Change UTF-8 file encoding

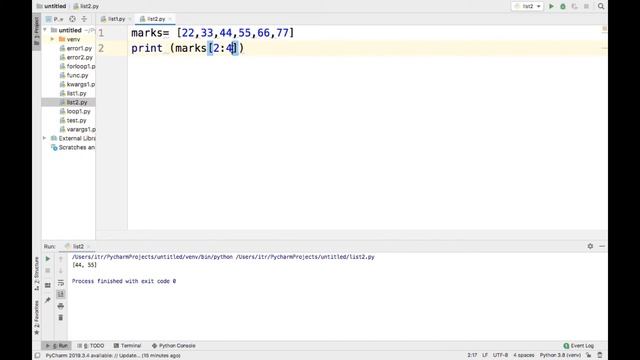pyautogui.click(x=500, y=355)
